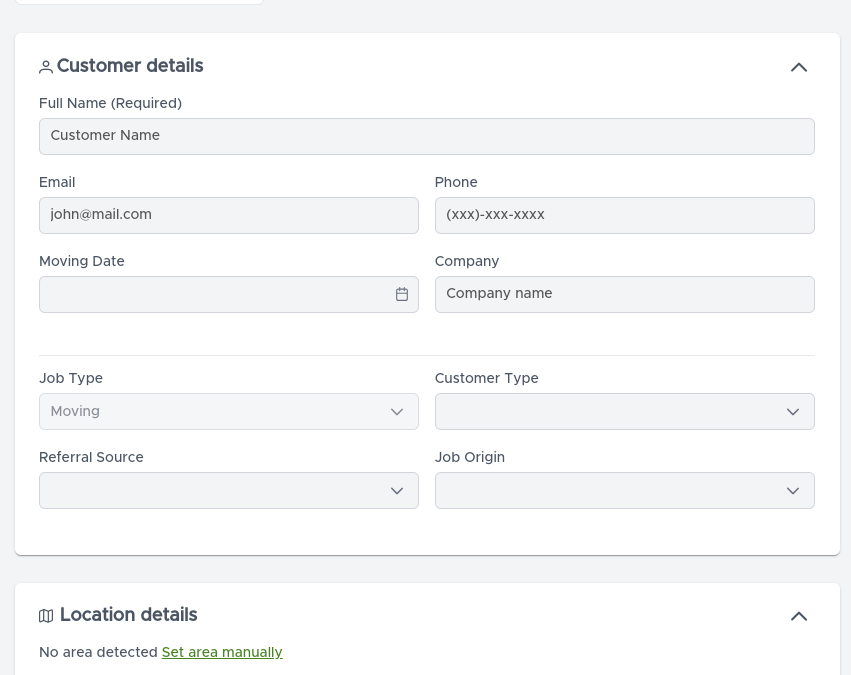Image resolution: width=851 pixels, height=675 pixels.
Task: Click the Job Origin chevron arrow
Action: 793,491
